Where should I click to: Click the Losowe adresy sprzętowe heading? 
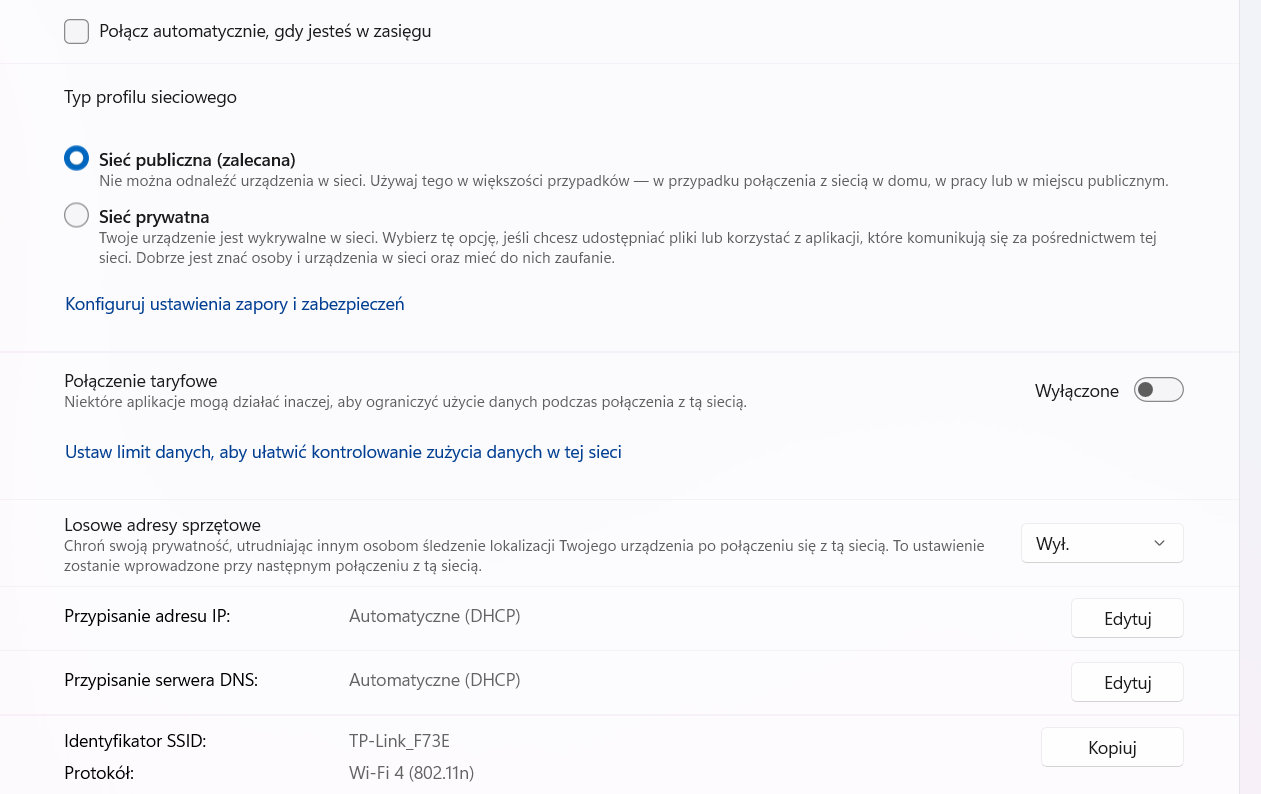pyautogui.click(x=162, y=525)
